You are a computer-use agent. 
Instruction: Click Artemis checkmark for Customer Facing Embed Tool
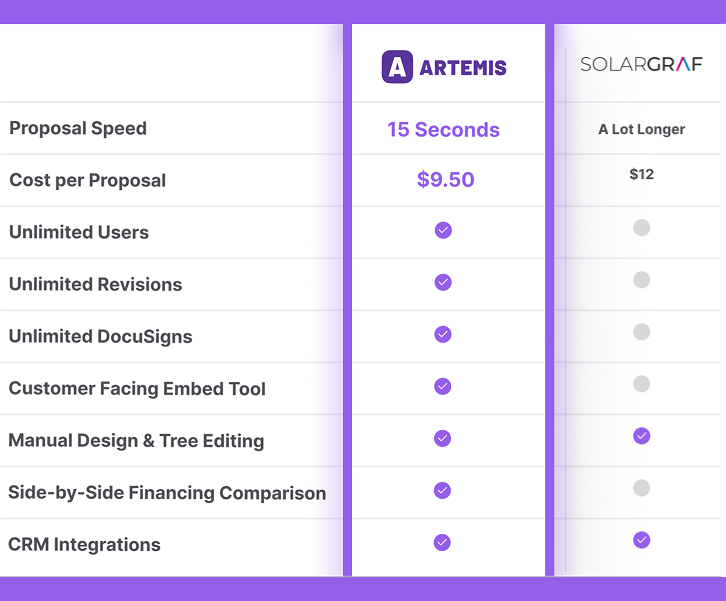(443, 386)
